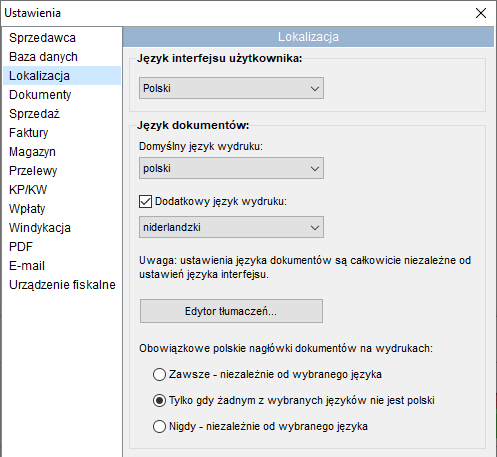Uncheck Dodatkowy język wydruku checkbox

pos(145,202)
